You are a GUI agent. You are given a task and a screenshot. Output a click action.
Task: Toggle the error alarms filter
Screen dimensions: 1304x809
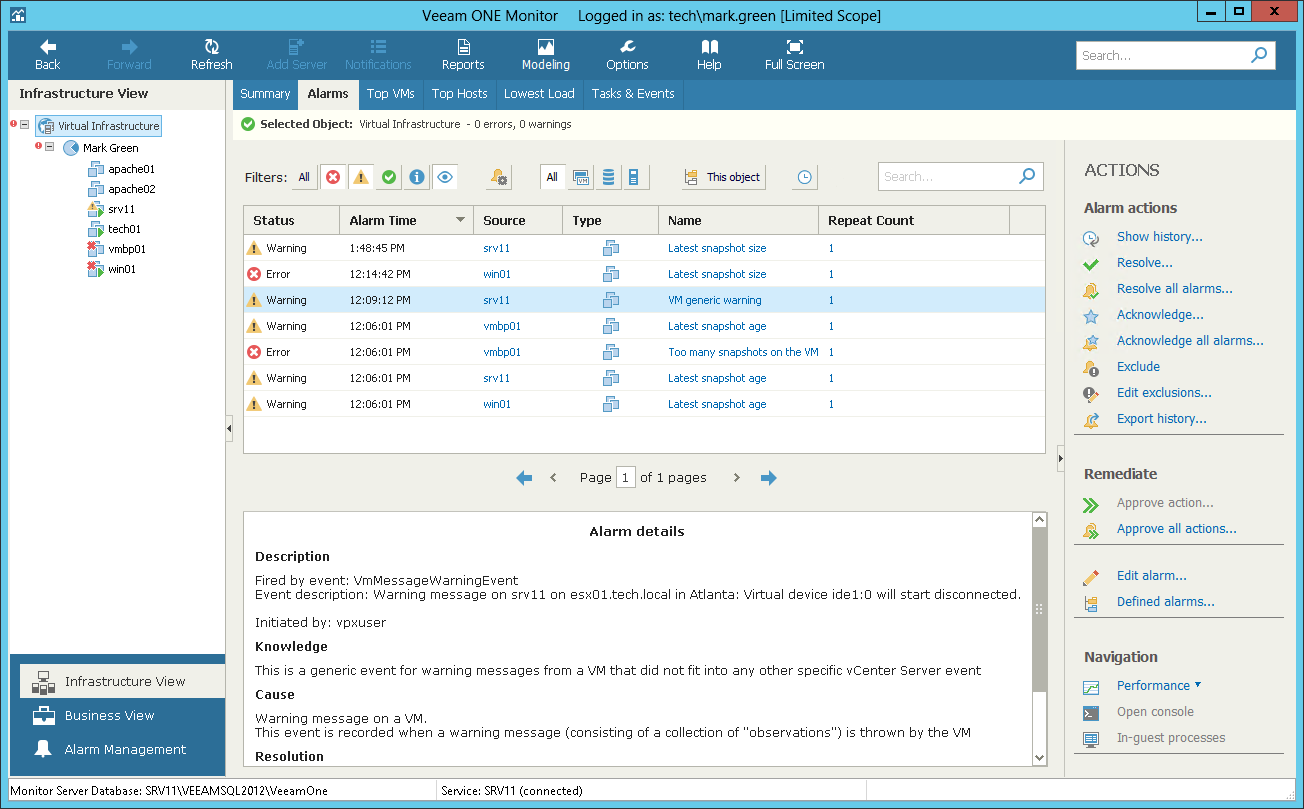pyautogui.click(x=333, y=177)
